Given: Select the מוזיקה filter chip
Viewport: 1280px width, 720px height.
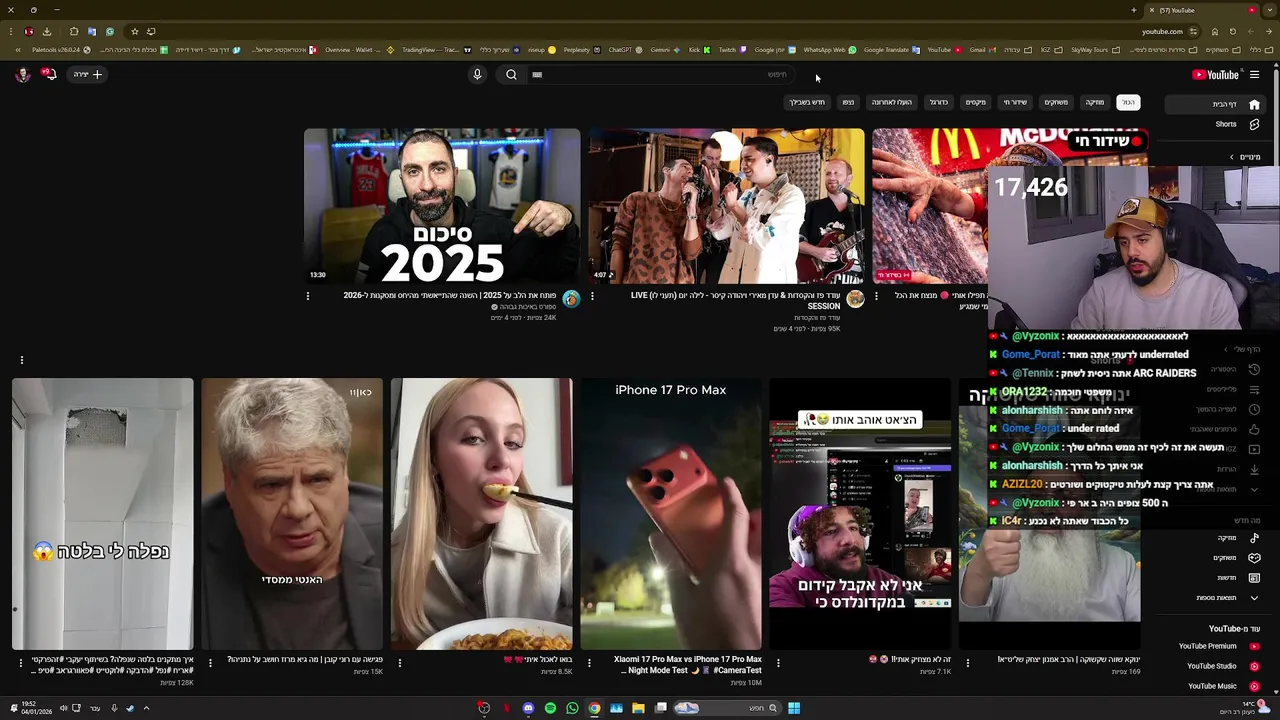Looking at the screenshot, I should 1095,102.
